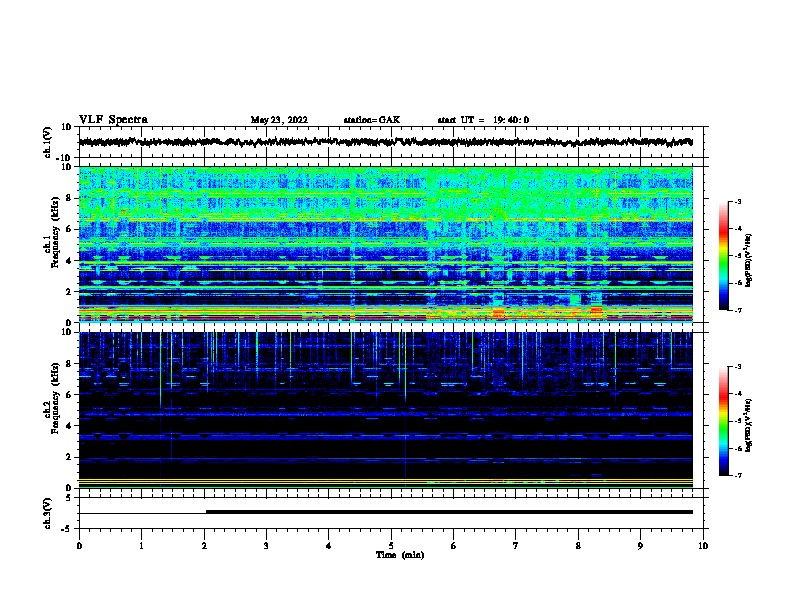This screenshot has width=792, height=612.
Task: Click the "VLF Spectra" plot title
Action: pyautogui.click(x=113, y=120)
